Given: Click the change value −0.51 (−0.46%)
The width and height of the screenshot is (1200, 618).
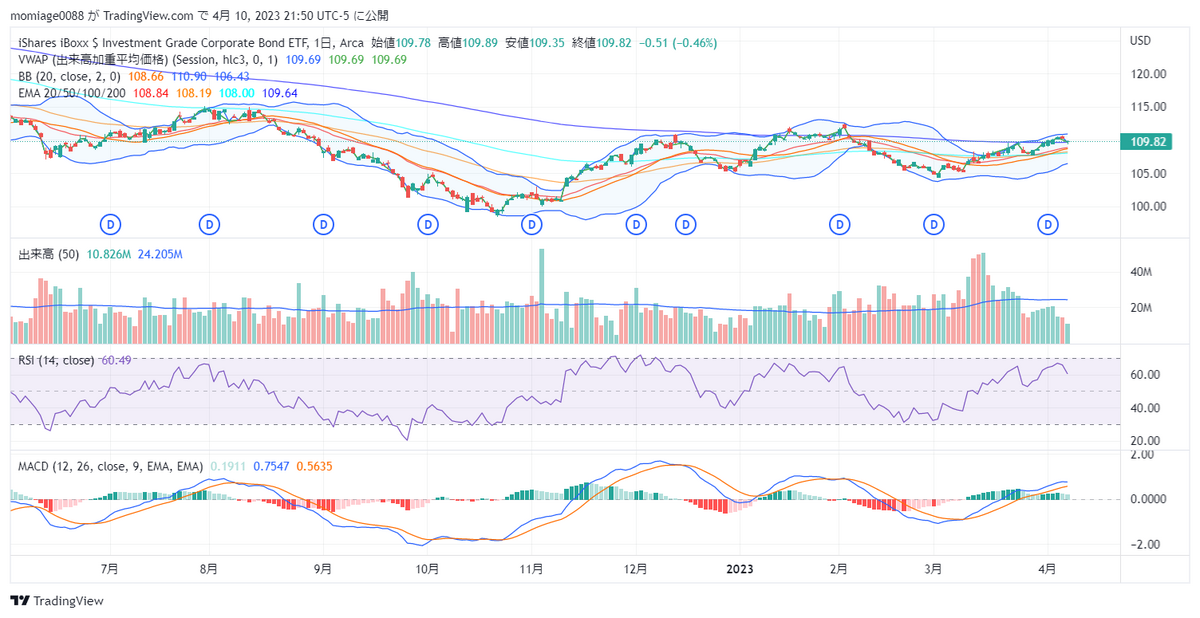Looking at the screenshot, I should (x=677, y=43).
